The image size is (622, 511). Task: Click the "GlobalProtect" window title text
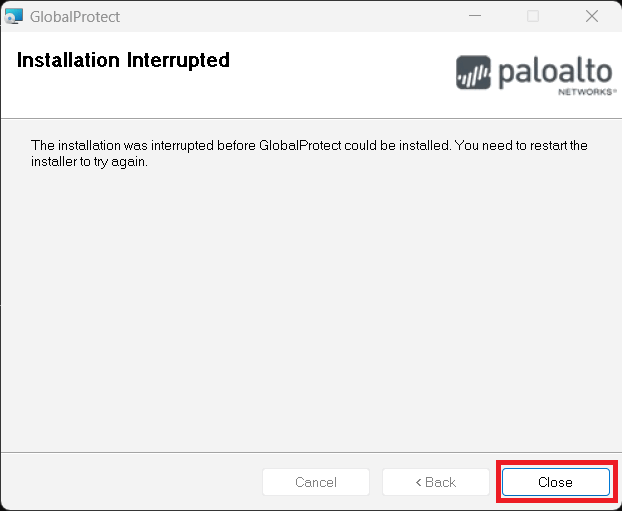pos(76,16)
